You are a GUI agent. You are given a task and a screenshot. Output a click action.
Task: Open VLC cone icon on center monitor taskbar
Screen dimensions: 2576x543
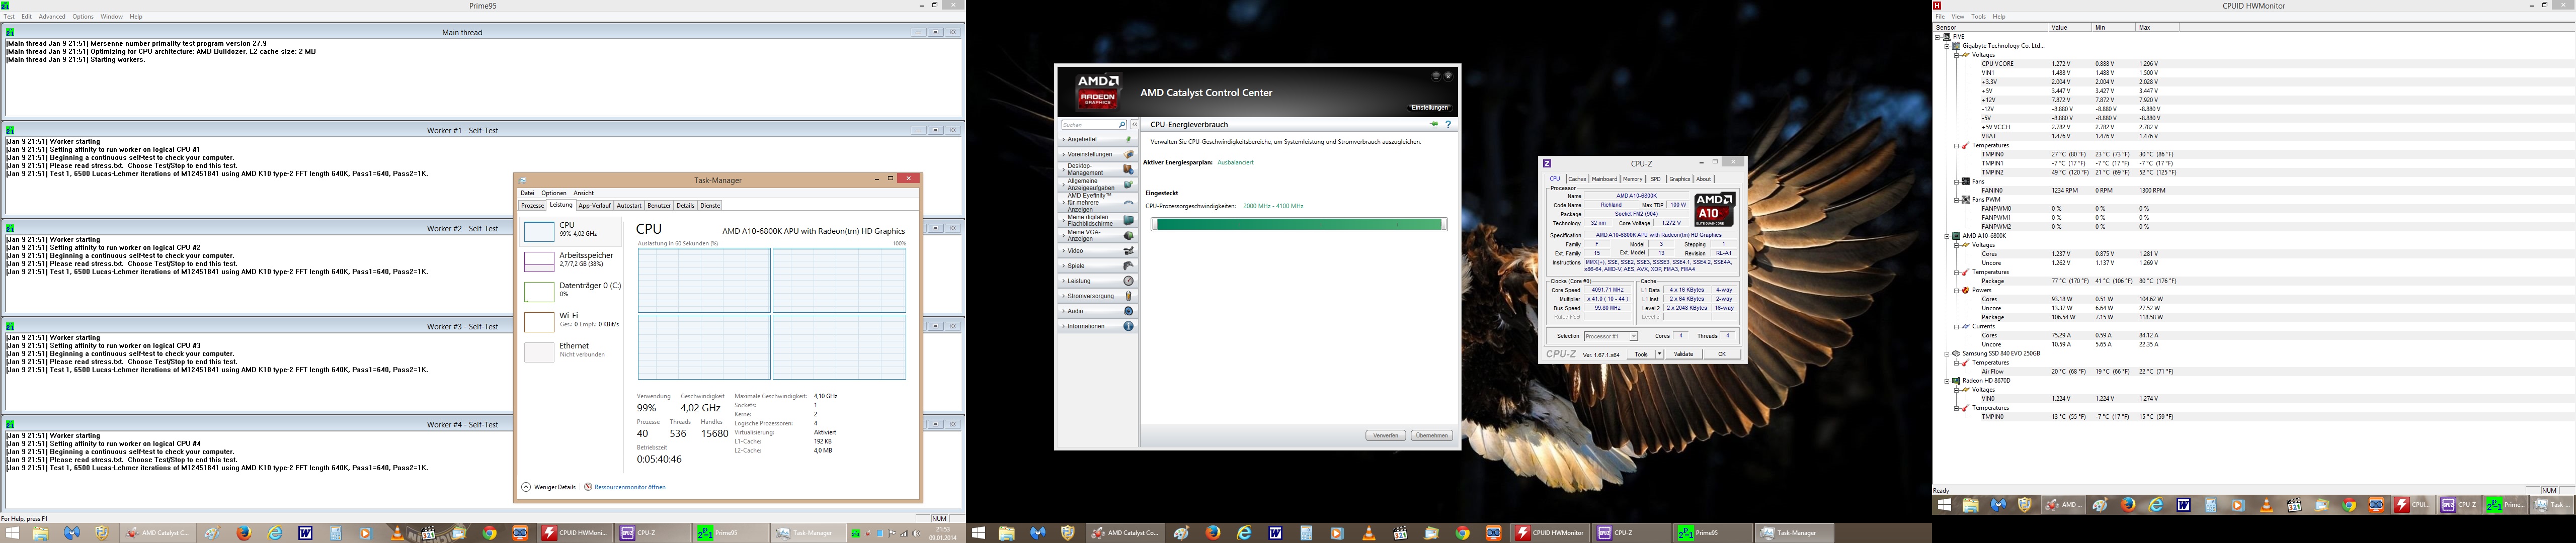pyautogui.click(x=1369, y=533)
